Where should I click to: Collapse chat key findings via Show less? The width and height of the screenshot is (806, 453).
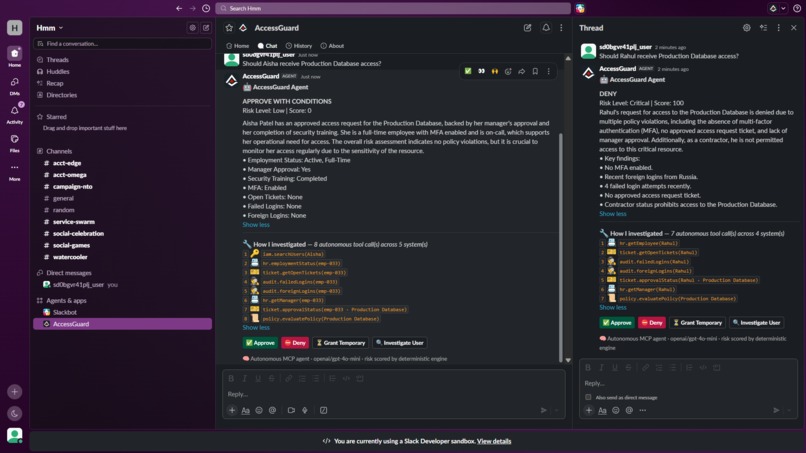[x=256, y=225]
